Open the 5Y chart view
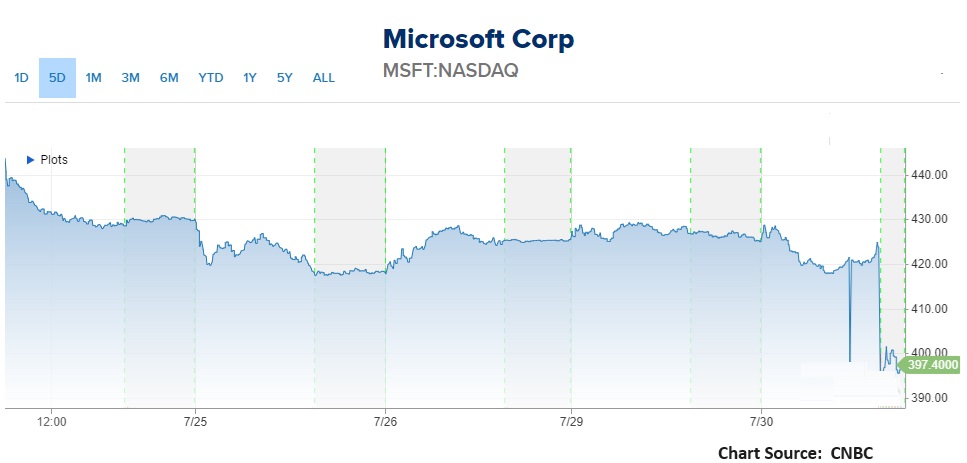 pyautogui.click(x=285, y=78)
